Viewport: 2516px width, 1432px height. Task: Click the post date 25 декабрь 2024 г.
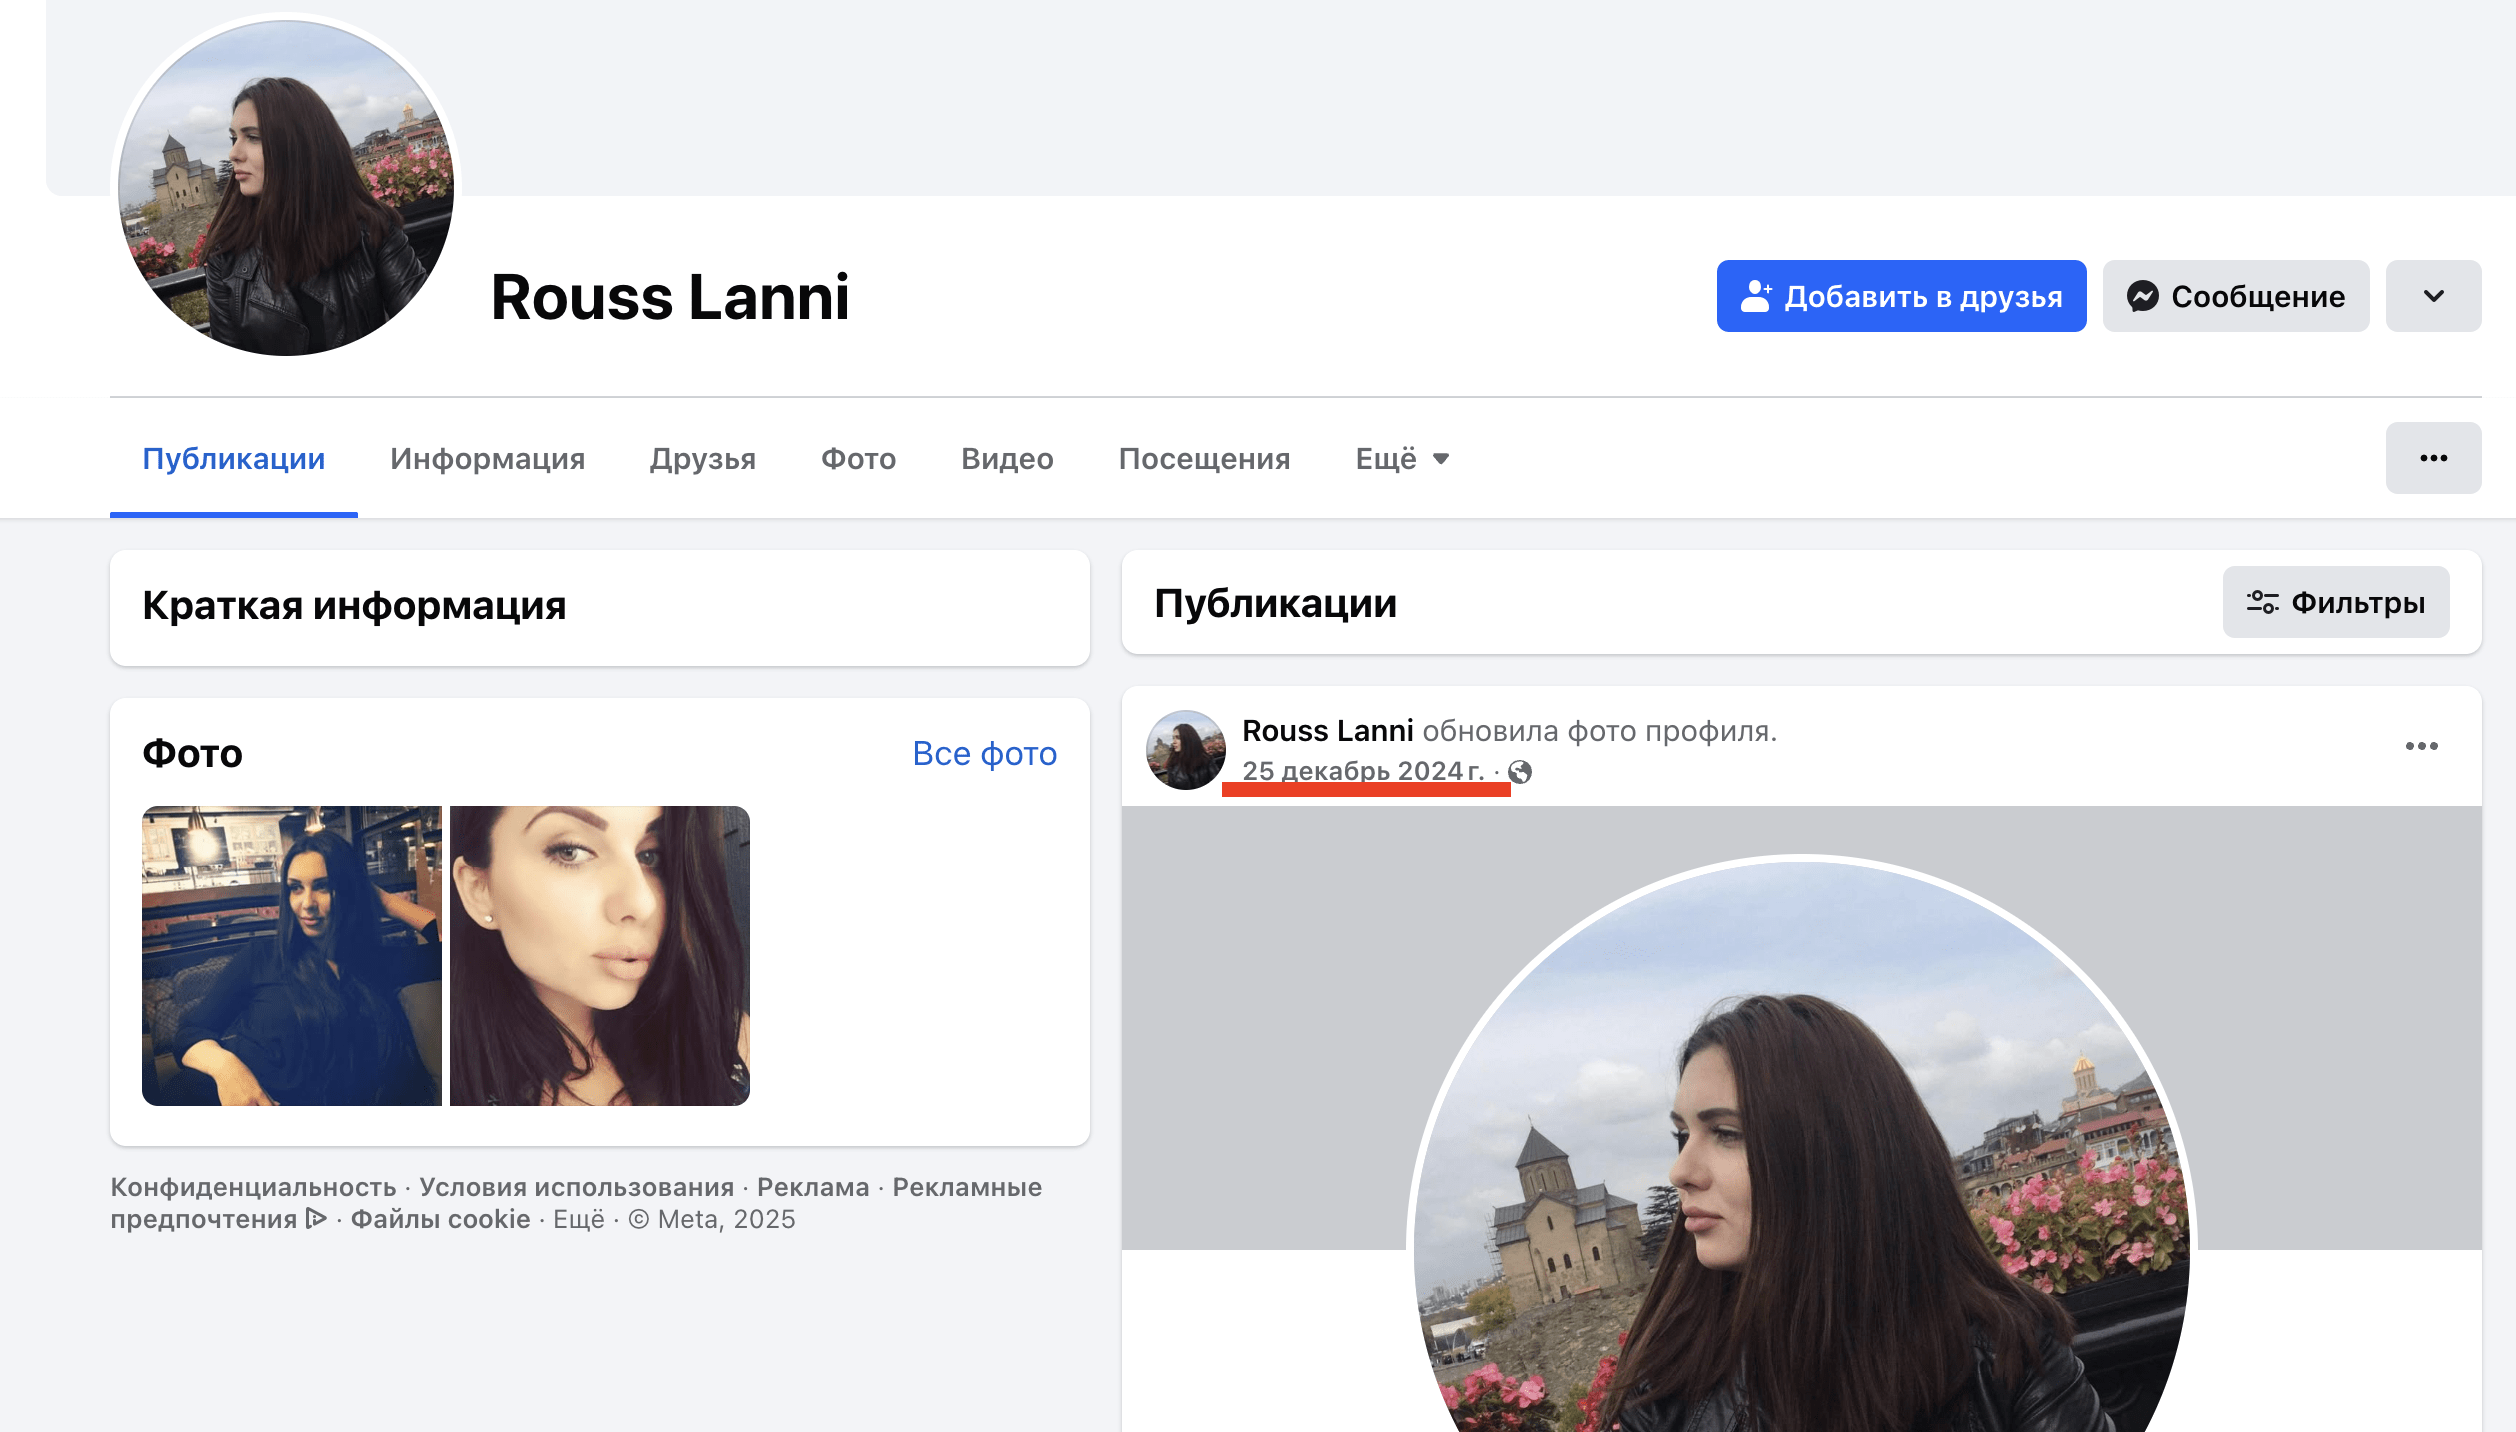(1363, 771)
